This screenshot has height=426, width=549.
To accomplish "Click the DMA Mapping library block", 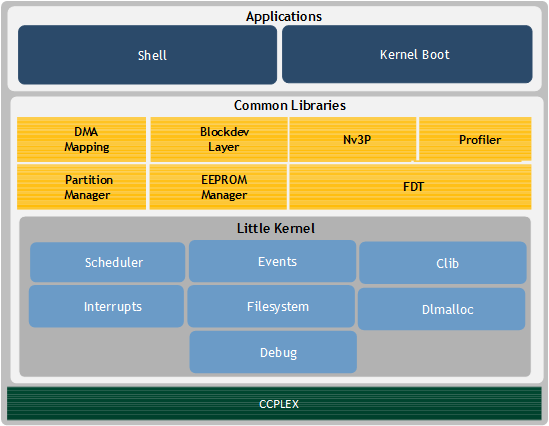I will [81, 139].
